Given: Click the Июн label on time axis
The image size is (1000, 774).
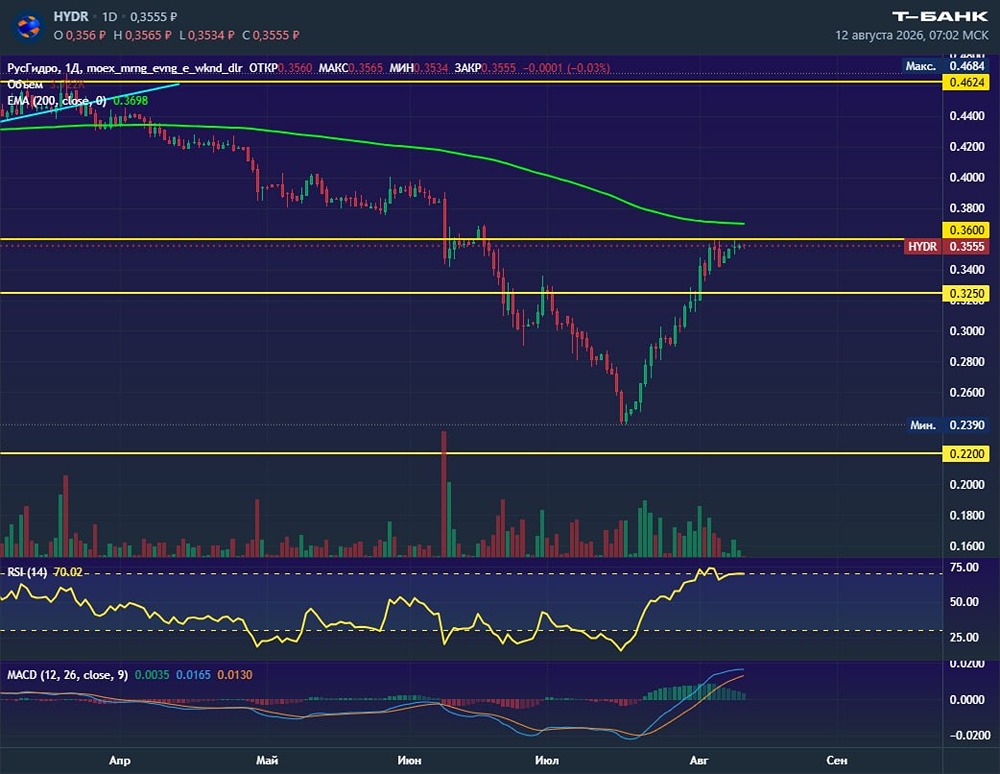Looking at the screenshot, I should coord(409,761).
